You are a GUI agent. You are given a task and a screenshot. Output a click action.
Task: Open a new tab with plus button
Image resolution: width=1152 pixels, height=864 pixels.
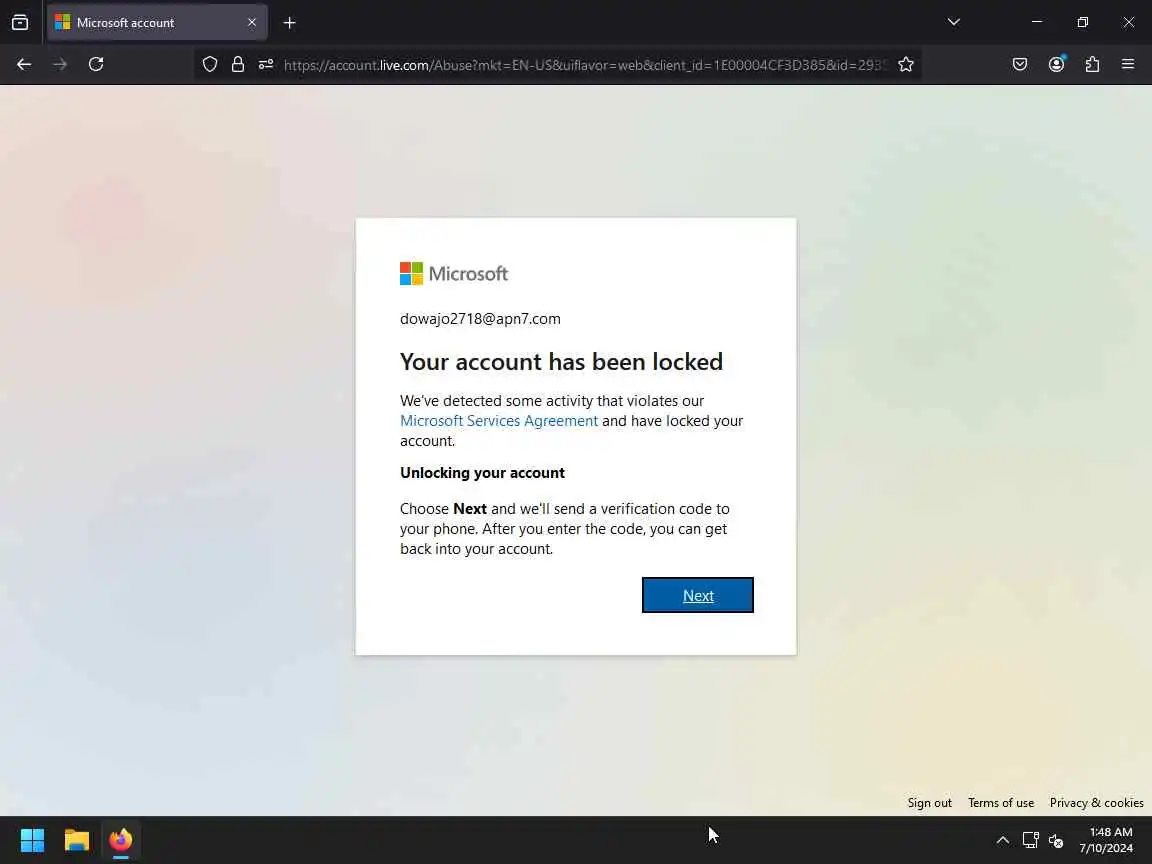click(x=289, y=23)
